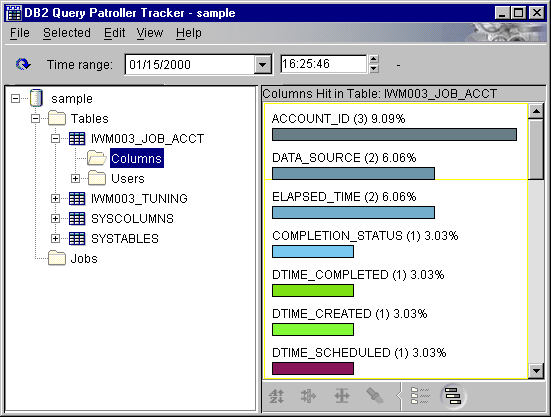Click the time field showing 16:25:46
Image resolution: width=551 pixels, height=417 pixels.
pos(323,64)
